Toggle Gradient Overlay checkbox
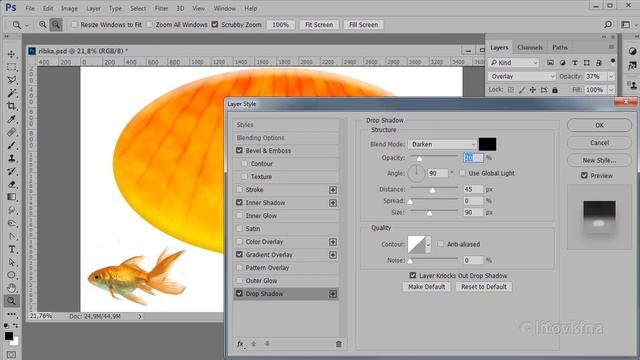The height and width of the screenshot is (360, 640). pos(239,255)
